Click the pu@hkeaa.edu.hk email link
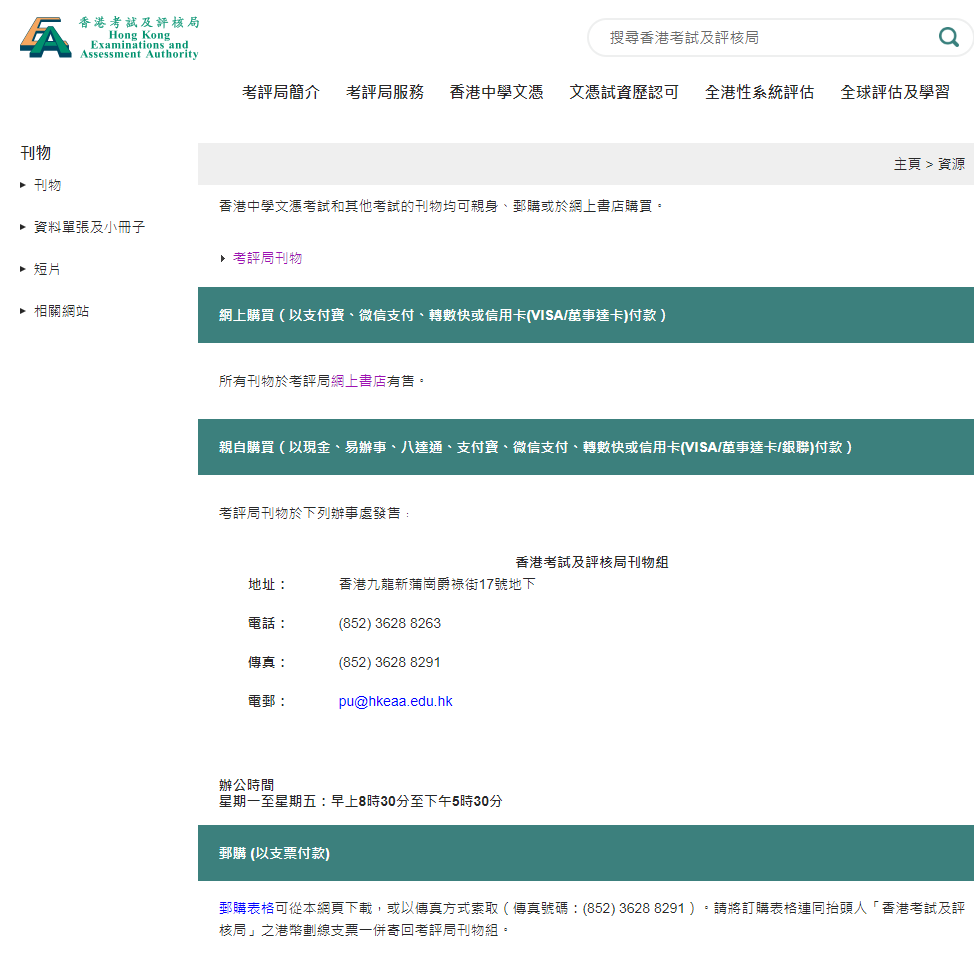This screenshot has height=957, width=974. (x=394, y=700)
